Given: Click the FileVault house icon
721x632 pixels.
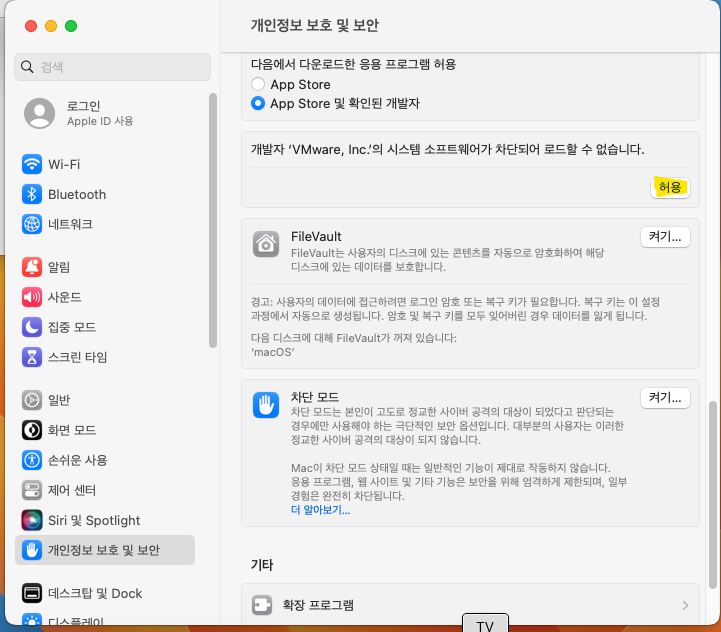Looking at the screenshot, I should (x=266, y=244).
